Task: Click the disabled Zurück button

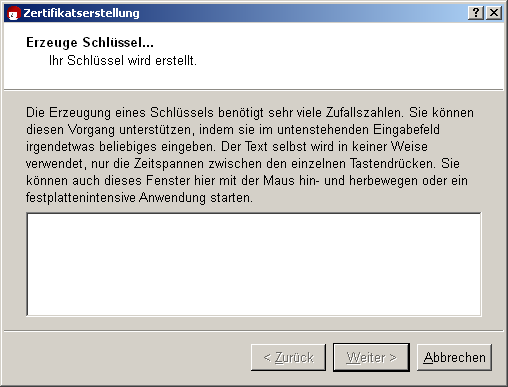Action: click(288, 357)
